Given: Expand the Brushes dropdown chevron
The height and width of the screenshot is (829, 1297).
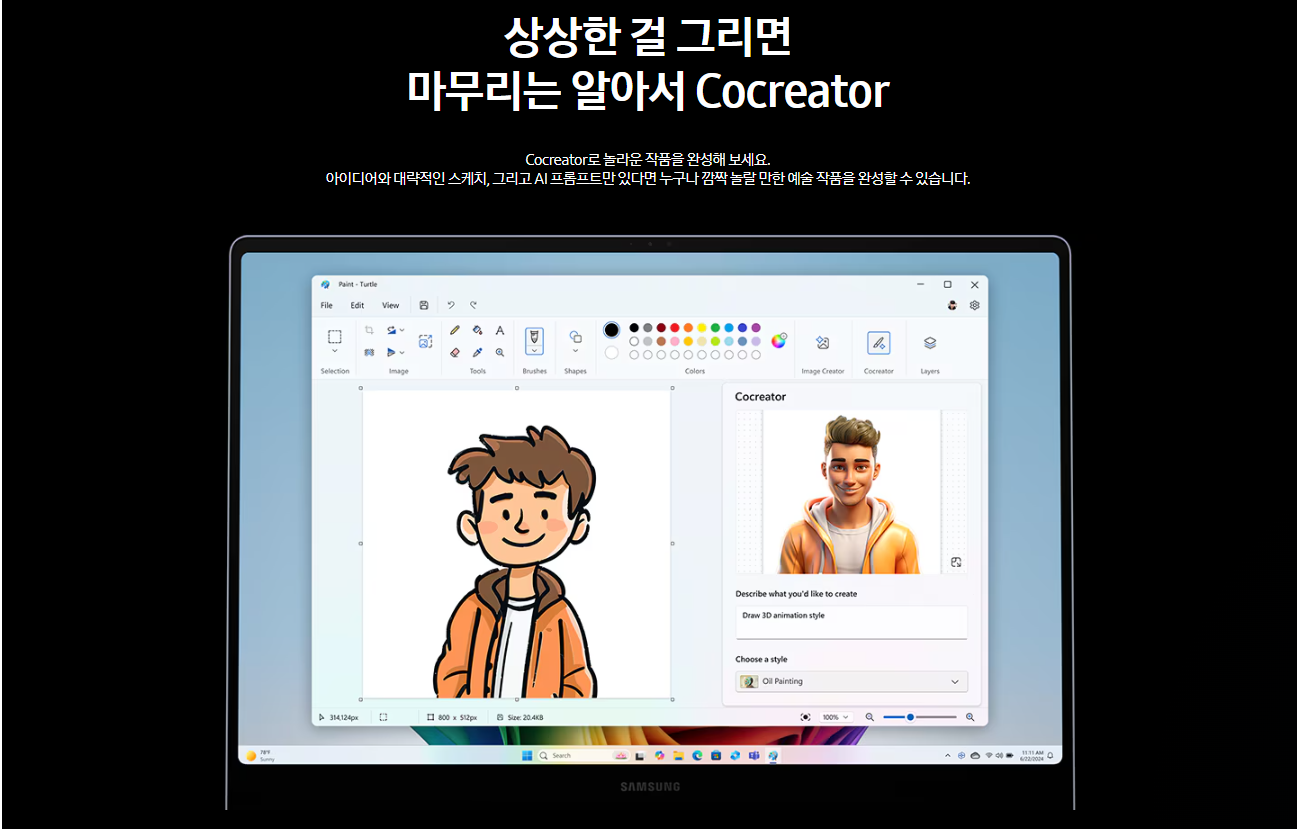Looking at the screenshot, I should (534, 350).
